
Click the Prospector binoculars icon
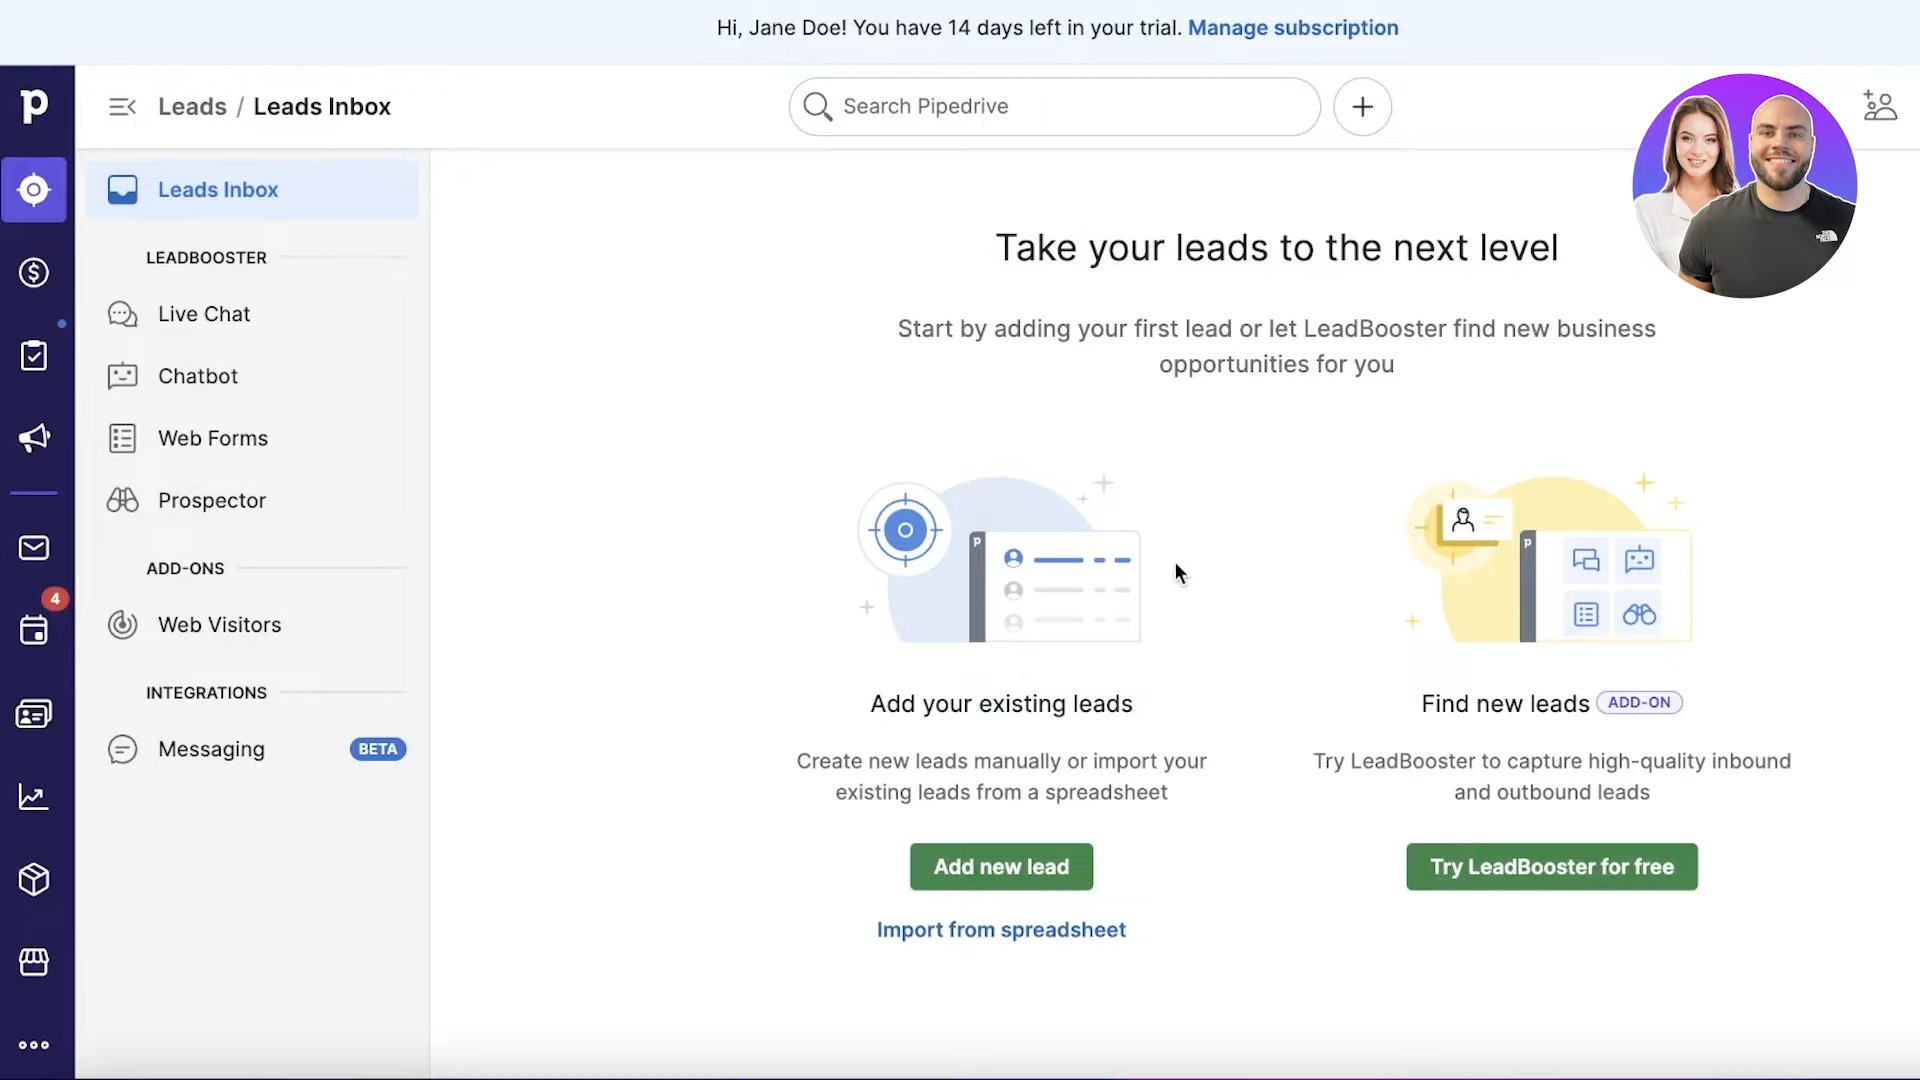pos(122,500)
